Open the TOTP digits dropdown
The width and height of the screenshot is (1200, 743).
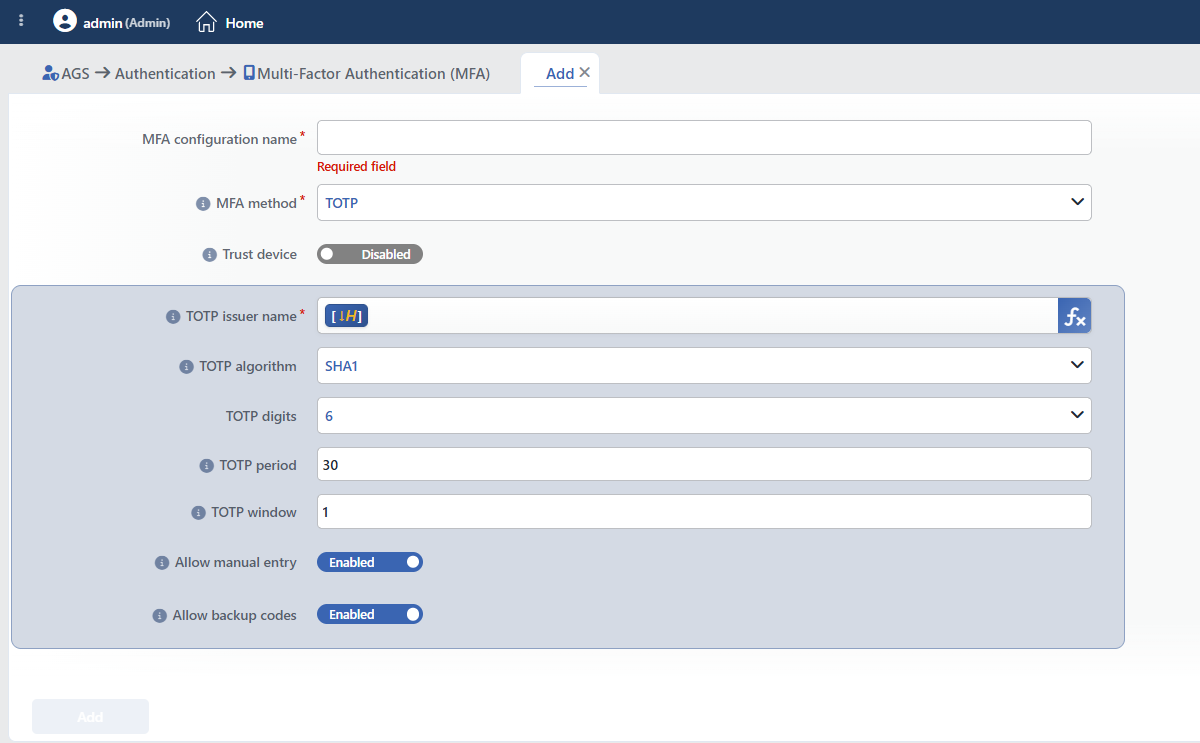pyautogui.click(x=704, y=415)
